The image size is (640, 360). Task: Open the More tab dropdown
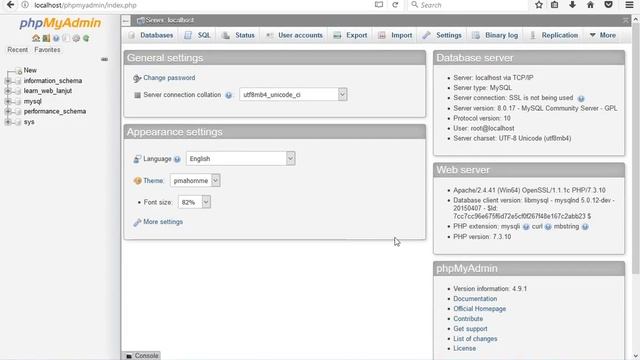coord(602,35)
